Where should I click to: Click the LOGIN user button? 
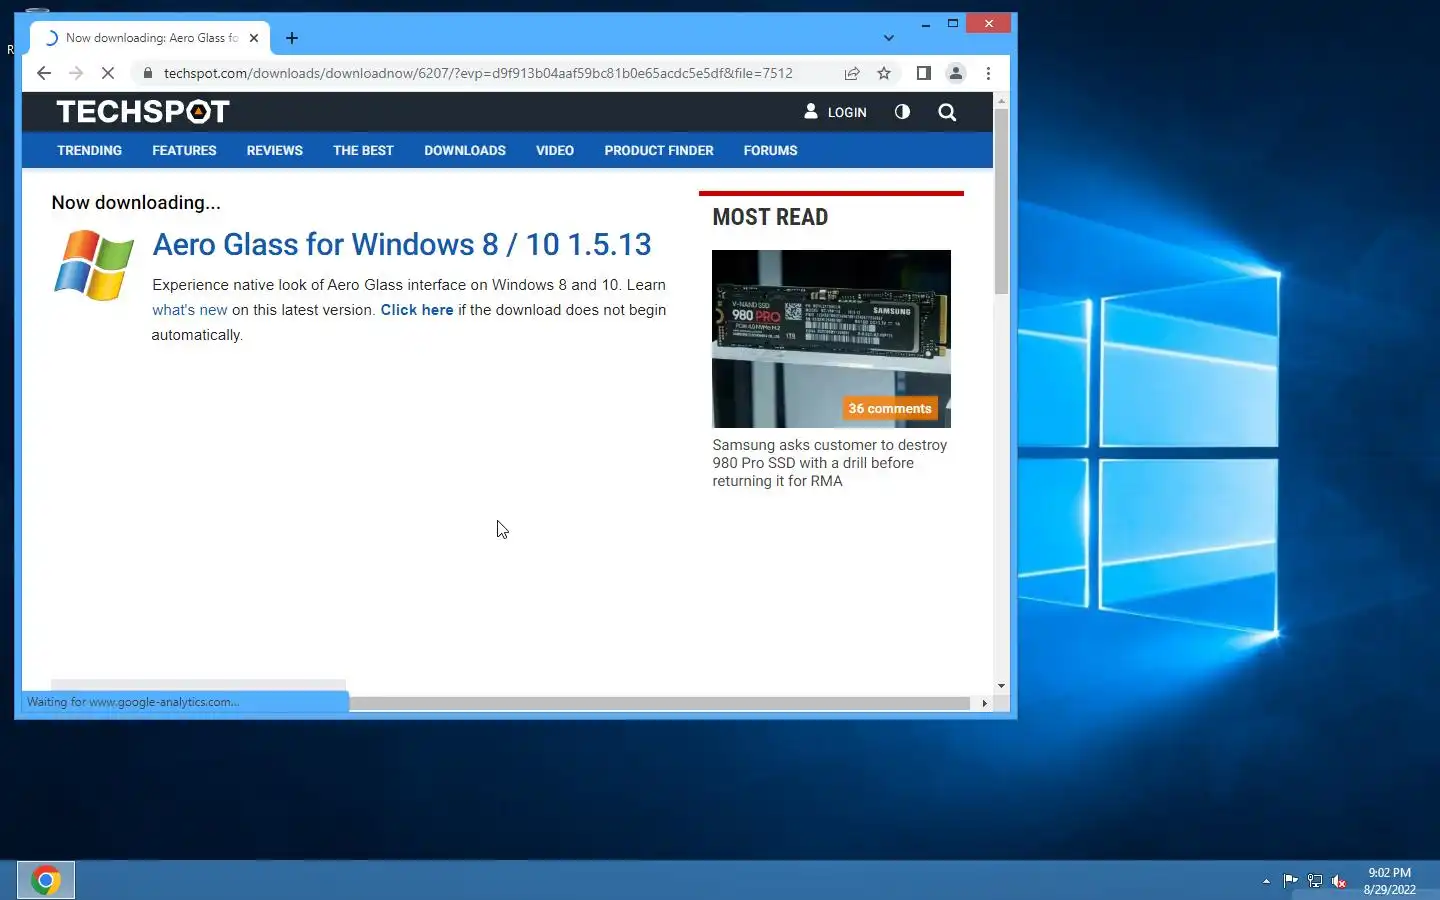click(836, 112)
